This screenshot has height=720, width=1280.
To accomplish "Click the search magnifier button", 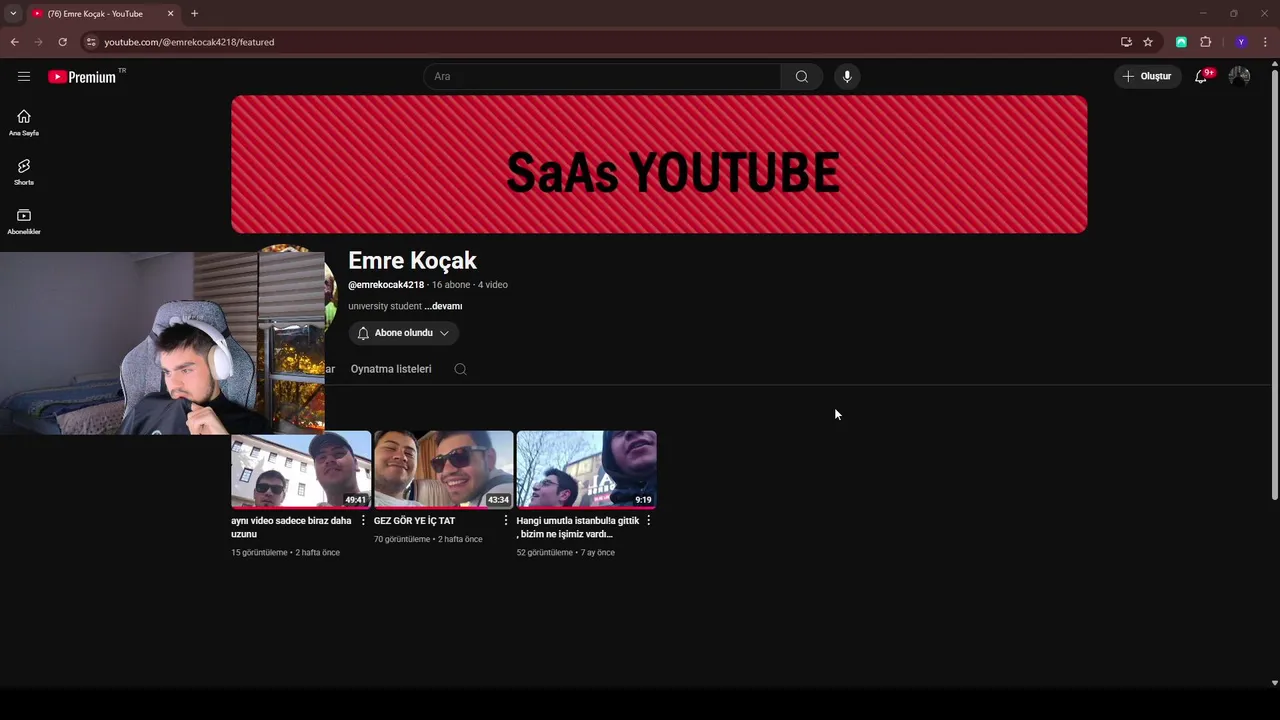I will (801, 76).
